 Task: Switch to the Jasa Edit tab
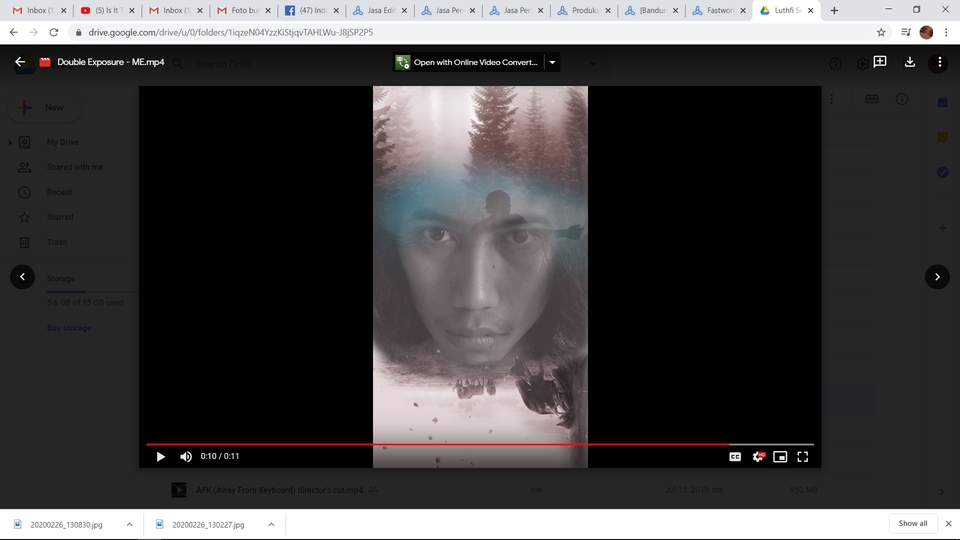tap(380, 10)
